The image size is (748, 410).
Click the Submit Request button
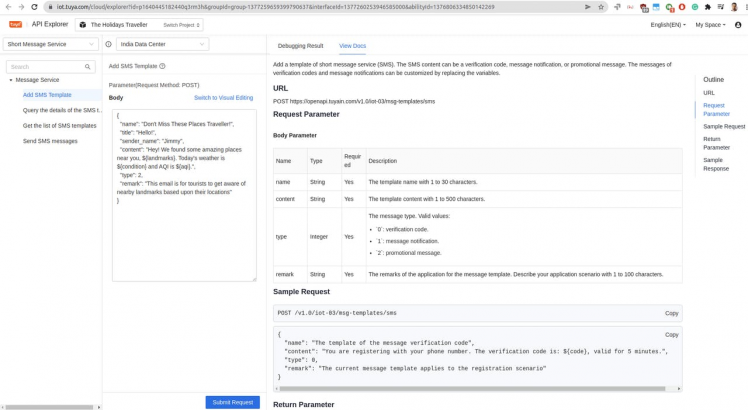(x=232, y=402)
